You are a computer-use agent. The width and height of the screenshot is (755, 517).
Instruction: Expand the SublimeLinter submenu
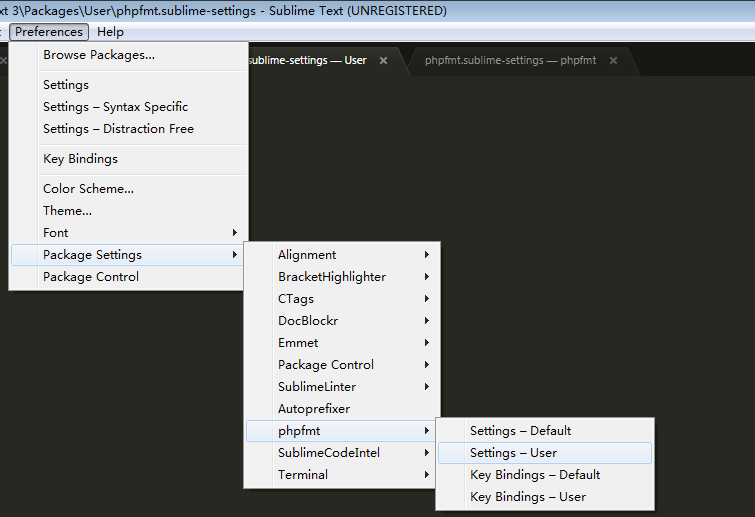(317, 387)
